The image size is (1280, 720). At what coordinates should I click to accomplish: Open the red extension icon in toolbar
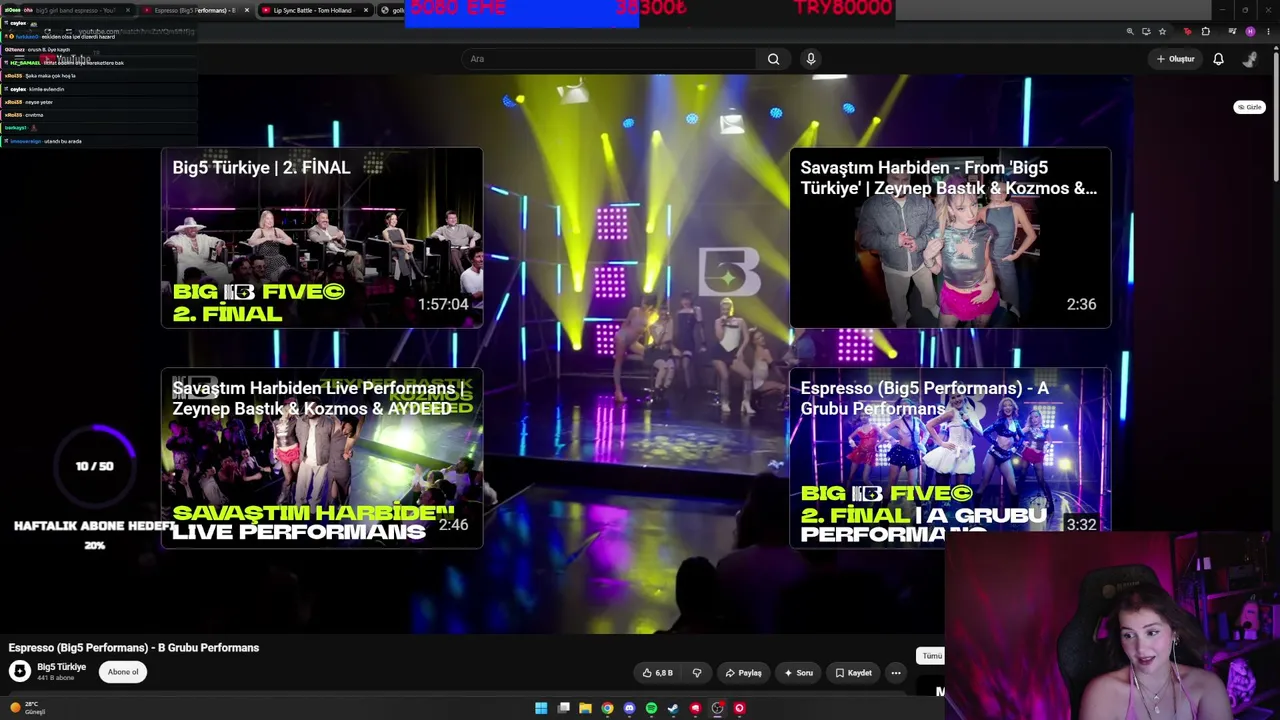pyautogui.click(x=1187, y=31)
